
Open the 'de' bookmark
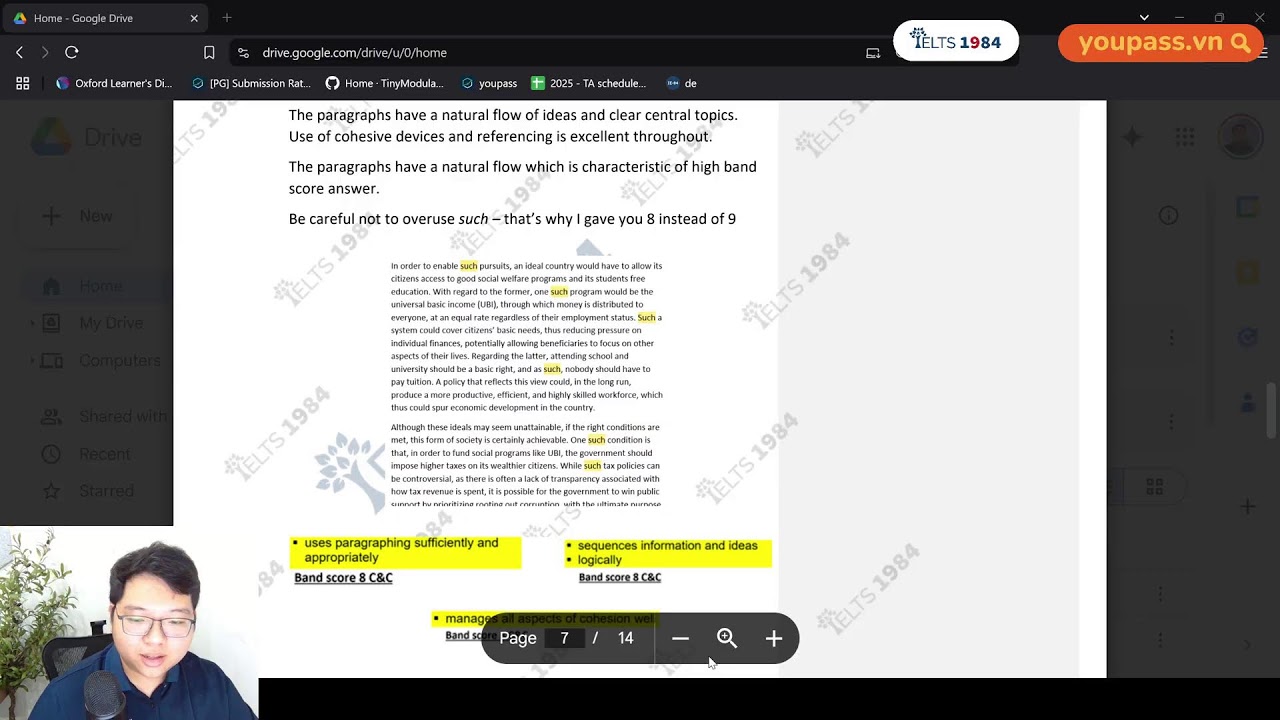(x=681, y=83)
